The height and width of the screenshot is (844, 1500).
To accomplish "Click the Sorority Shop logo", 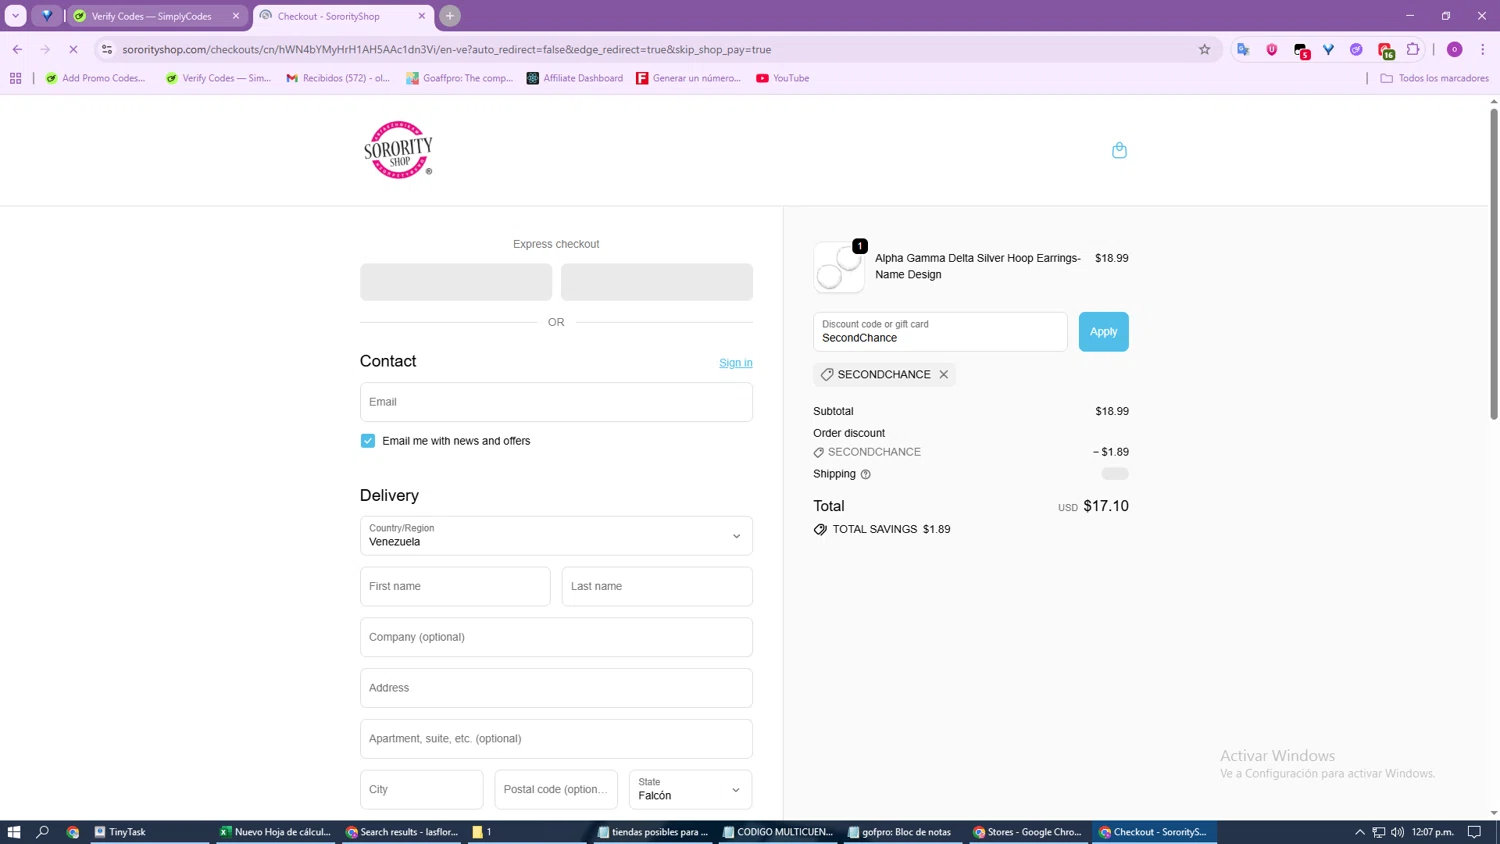I will pos(398,150).
